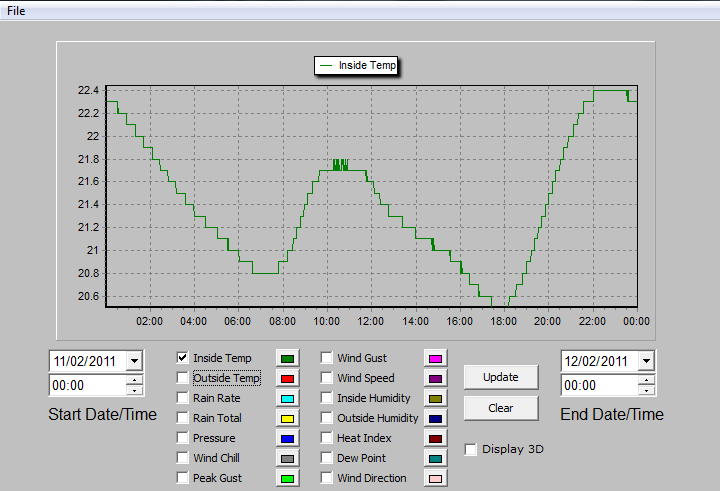Open the olive Inside Humidity color swatch
Image resolution: width=720 pixels, height=491 pixels.
435,399
